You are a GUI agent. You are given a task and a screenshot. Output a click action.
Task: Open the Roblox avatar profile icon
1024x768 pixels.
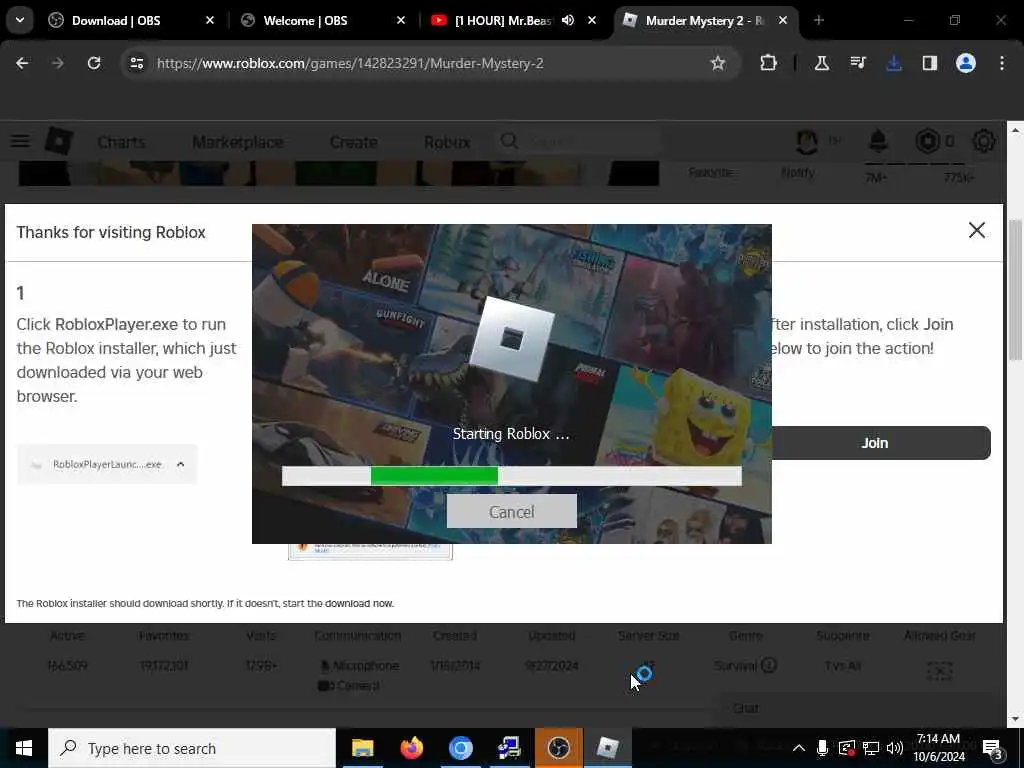pos(807,141)
